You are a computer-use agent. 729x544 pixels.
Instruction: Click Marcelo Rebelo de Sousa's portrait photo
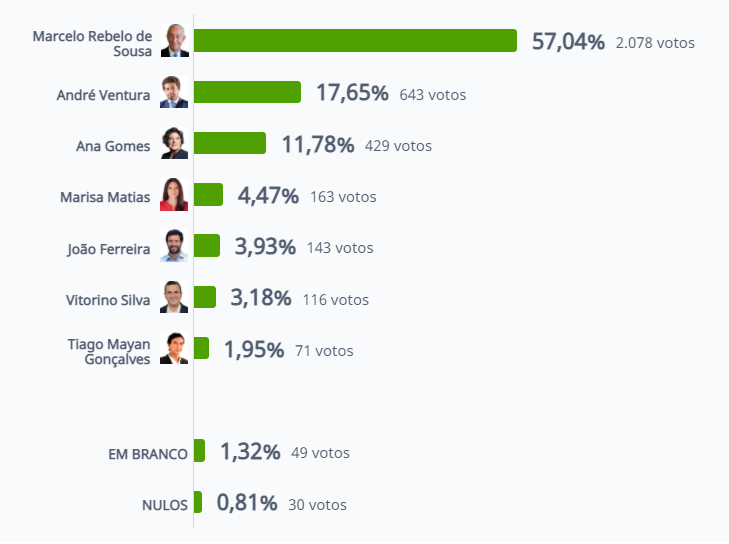(x=175, y=40)
